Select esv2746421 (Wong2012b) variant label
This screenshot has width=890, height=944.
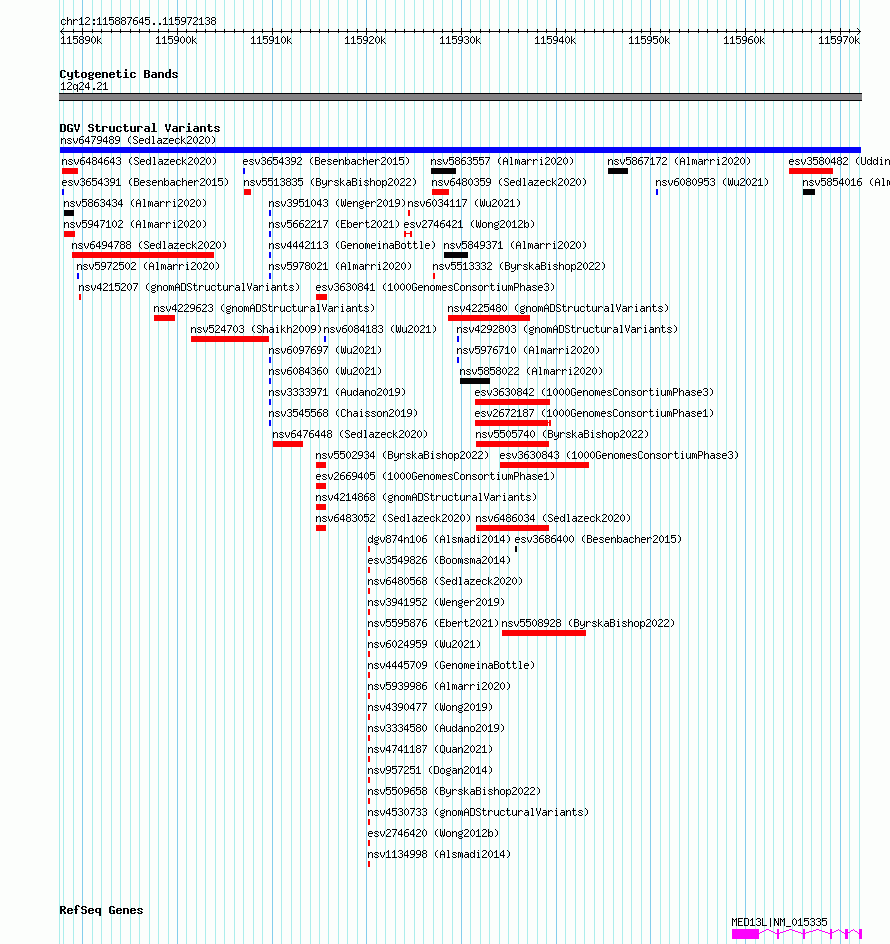(x=470, y=225)
